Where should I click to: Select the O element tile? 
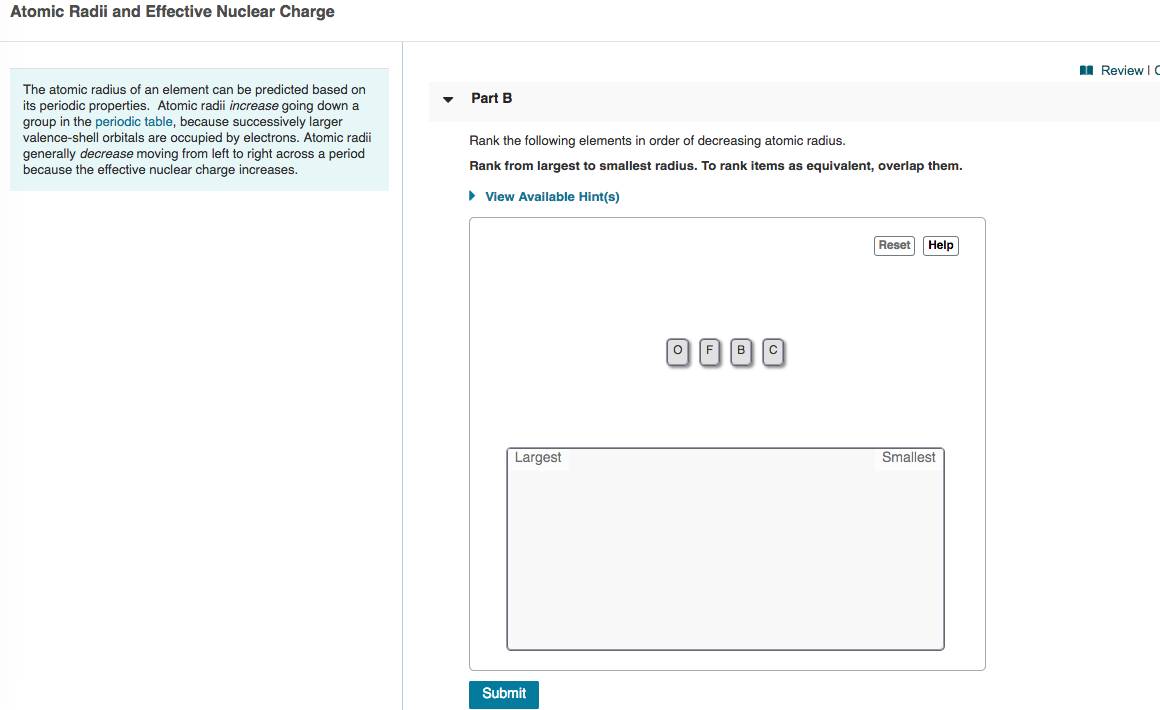tap(678, 352)
